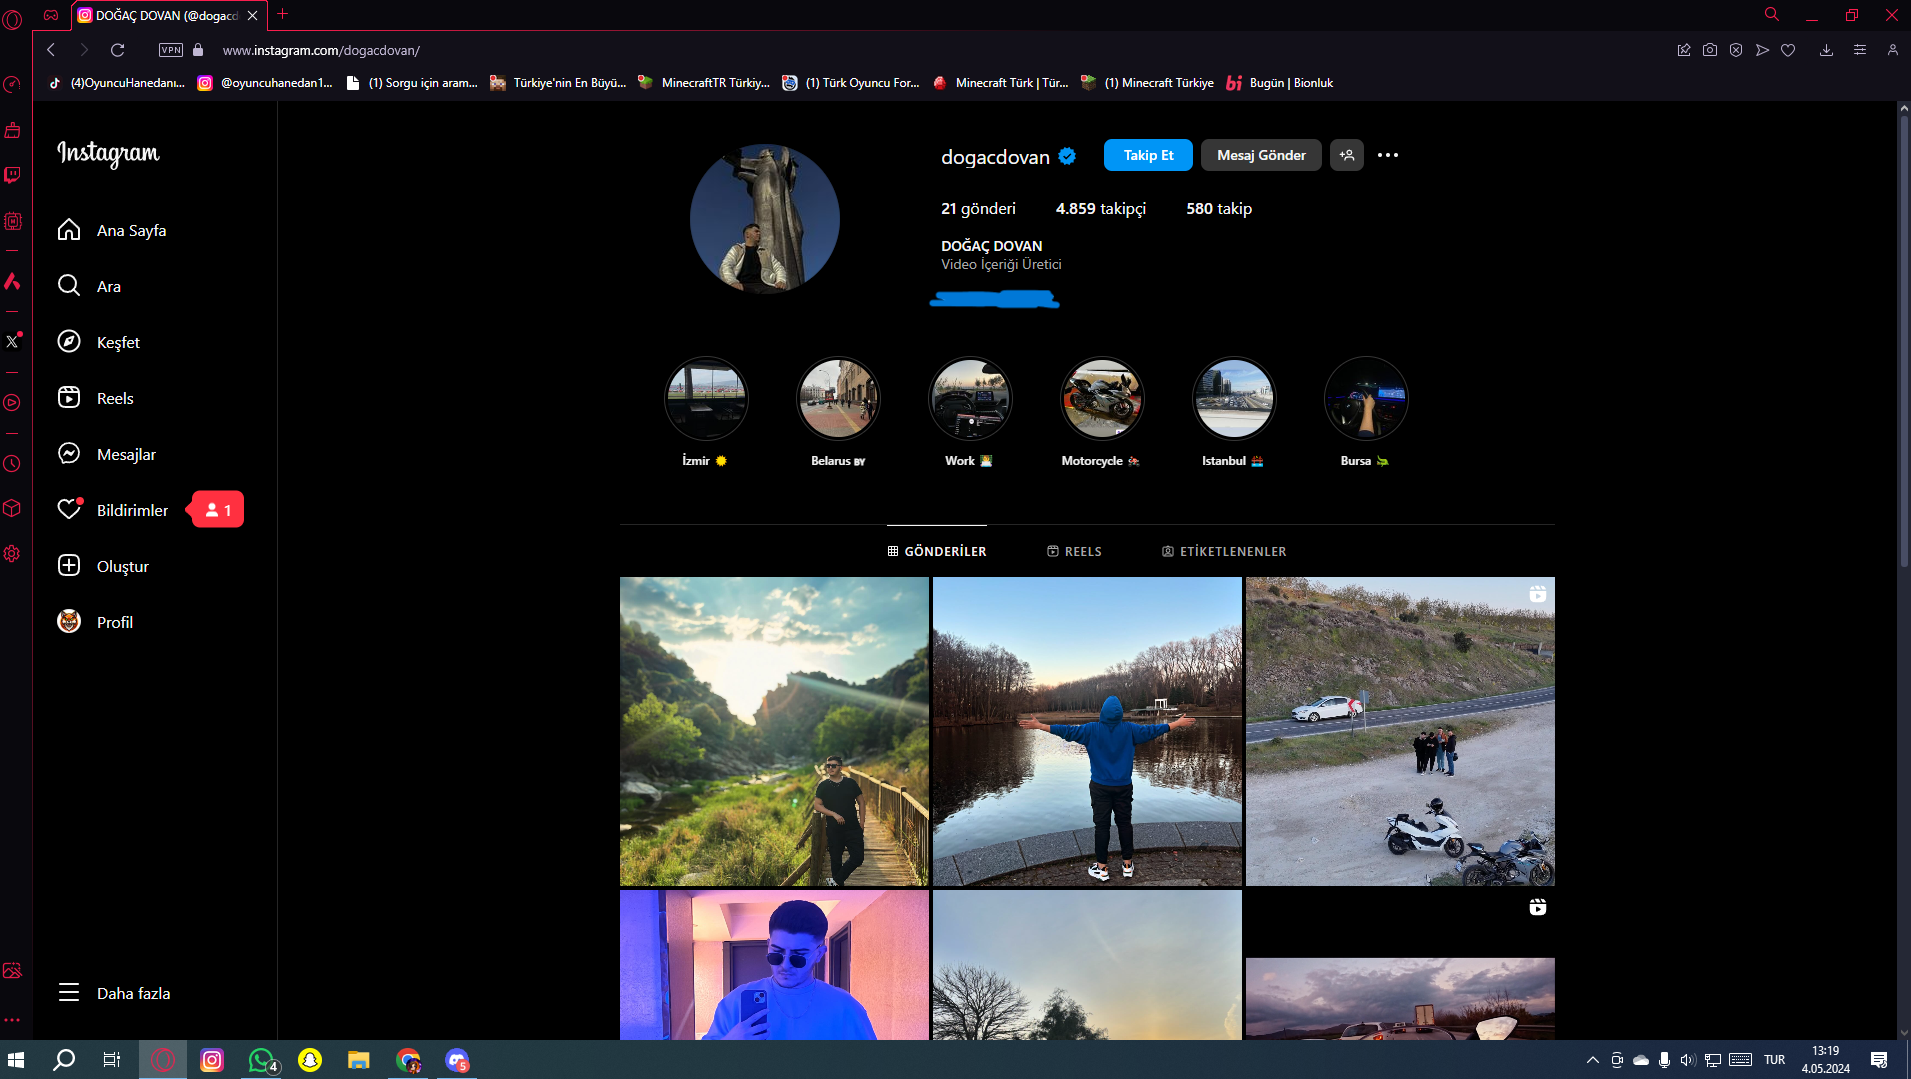Open the Ara search panel

click(89, 286)
